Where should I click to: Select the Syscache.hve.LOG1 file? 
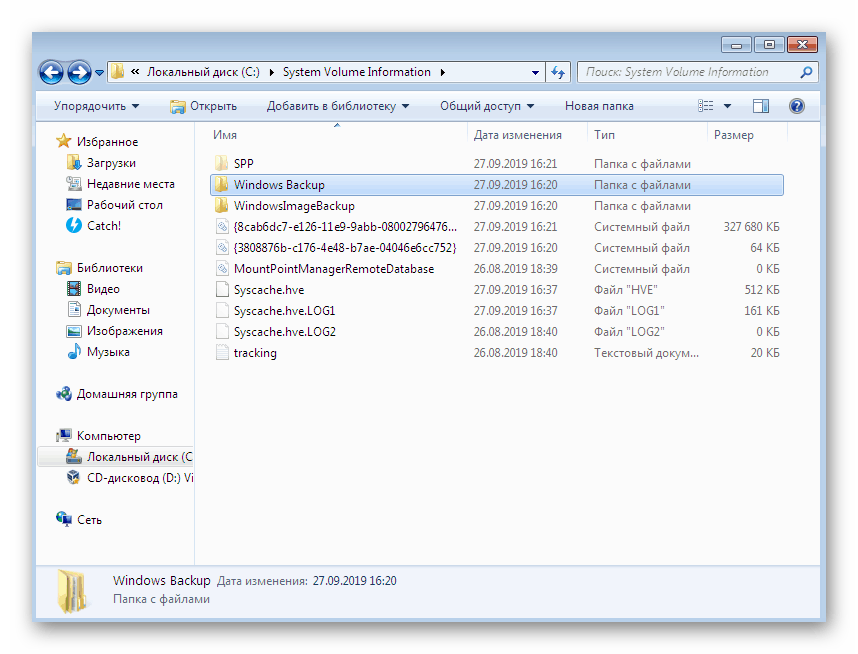coord(284,311)
